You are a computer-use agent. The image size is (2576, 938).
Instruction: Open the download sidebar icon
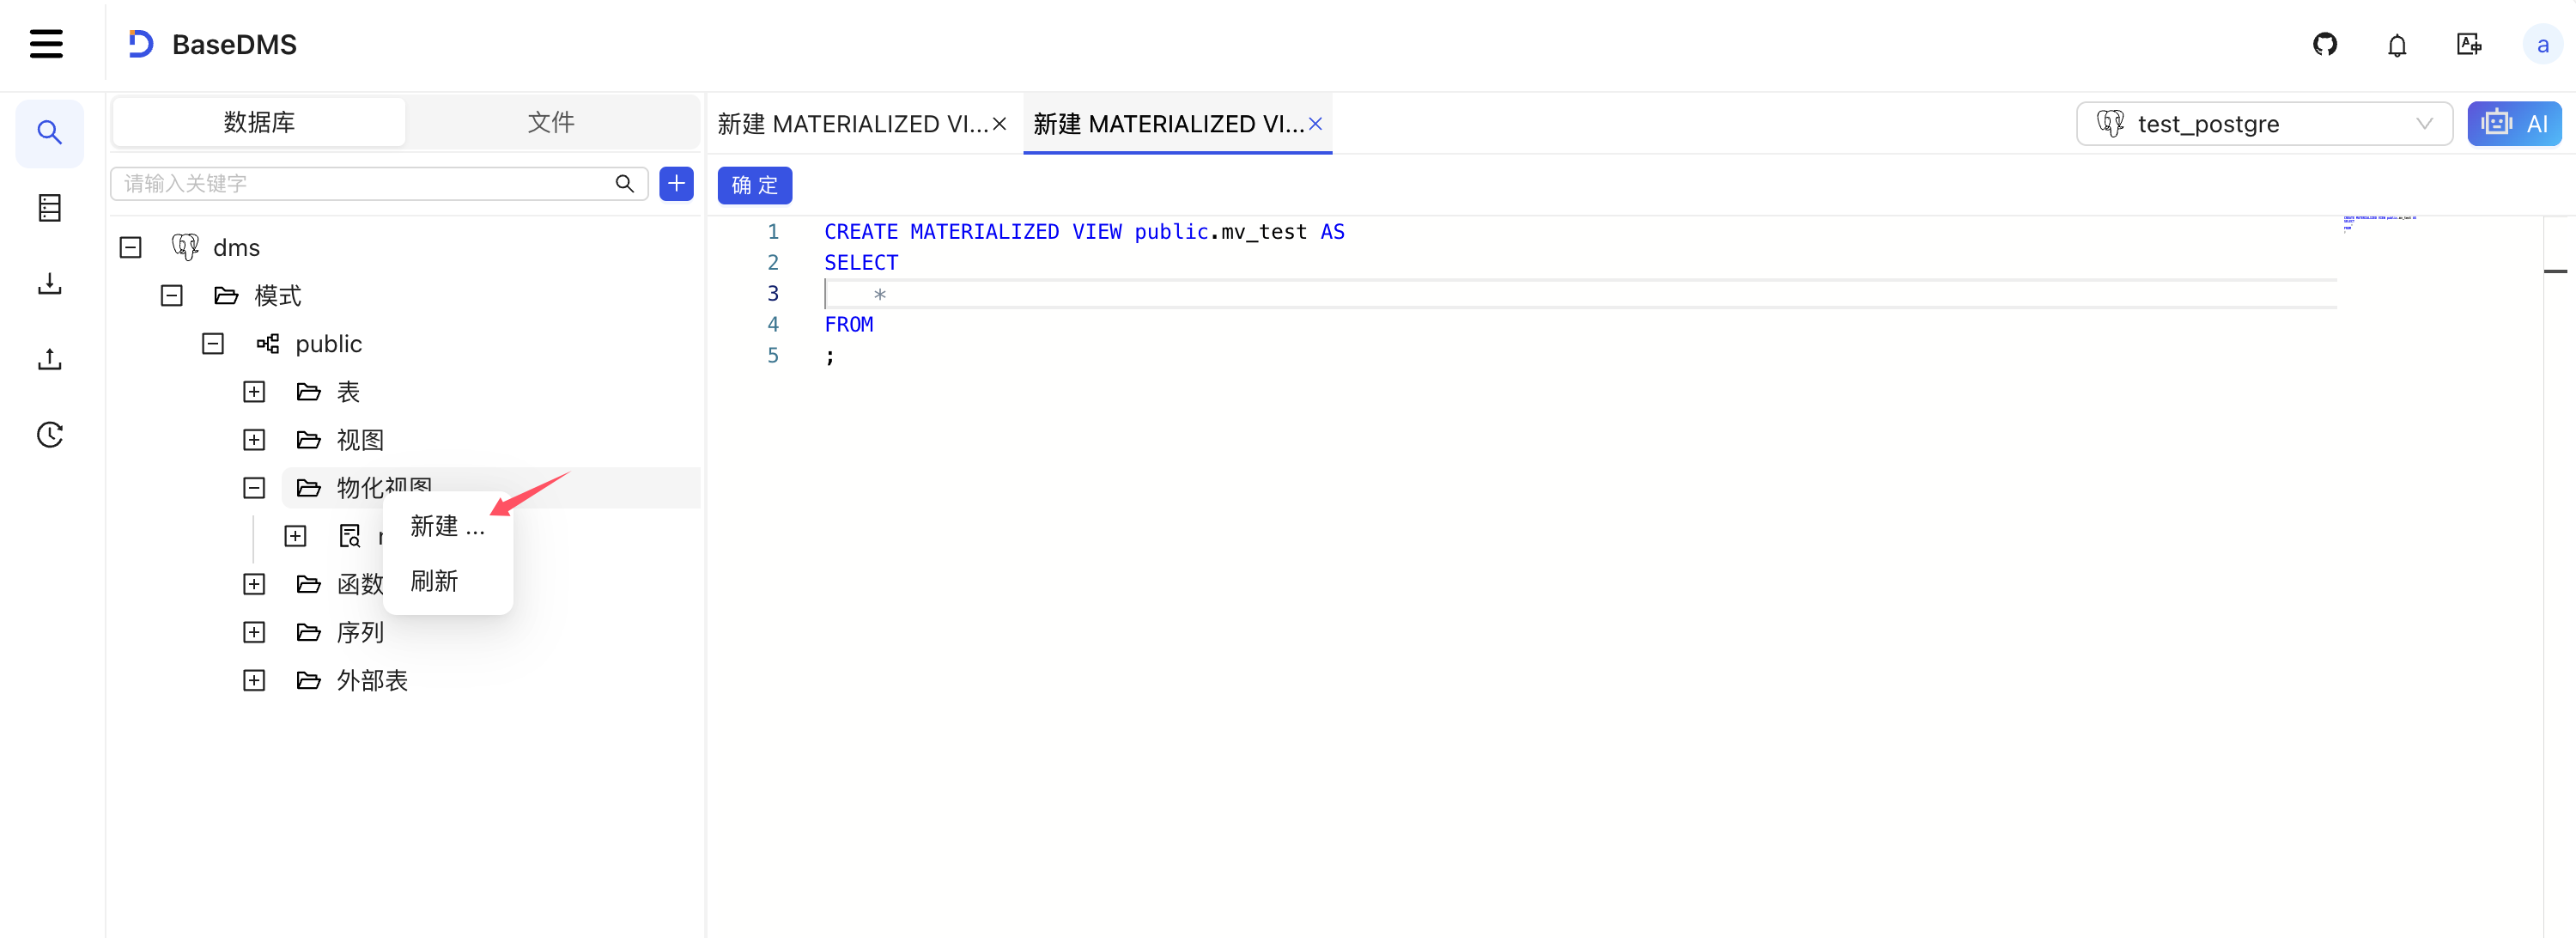point(50,283)
